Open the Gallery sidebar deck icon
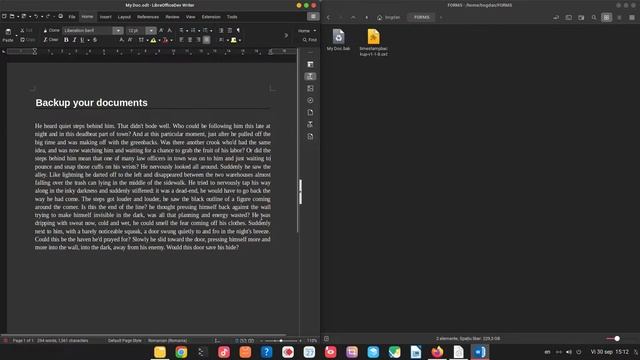Viewport: 640px width, 360px height. (x=310, y=88)
